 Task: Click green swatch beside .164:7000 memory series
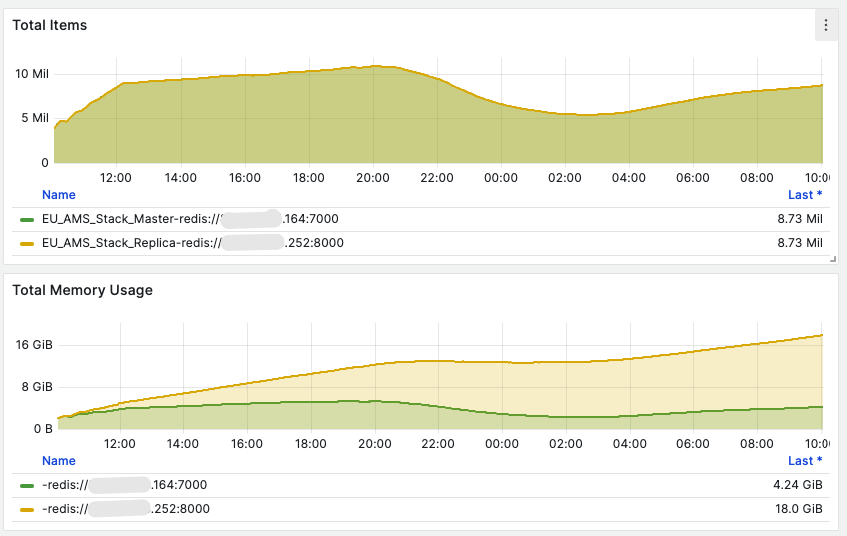[27, 486]
